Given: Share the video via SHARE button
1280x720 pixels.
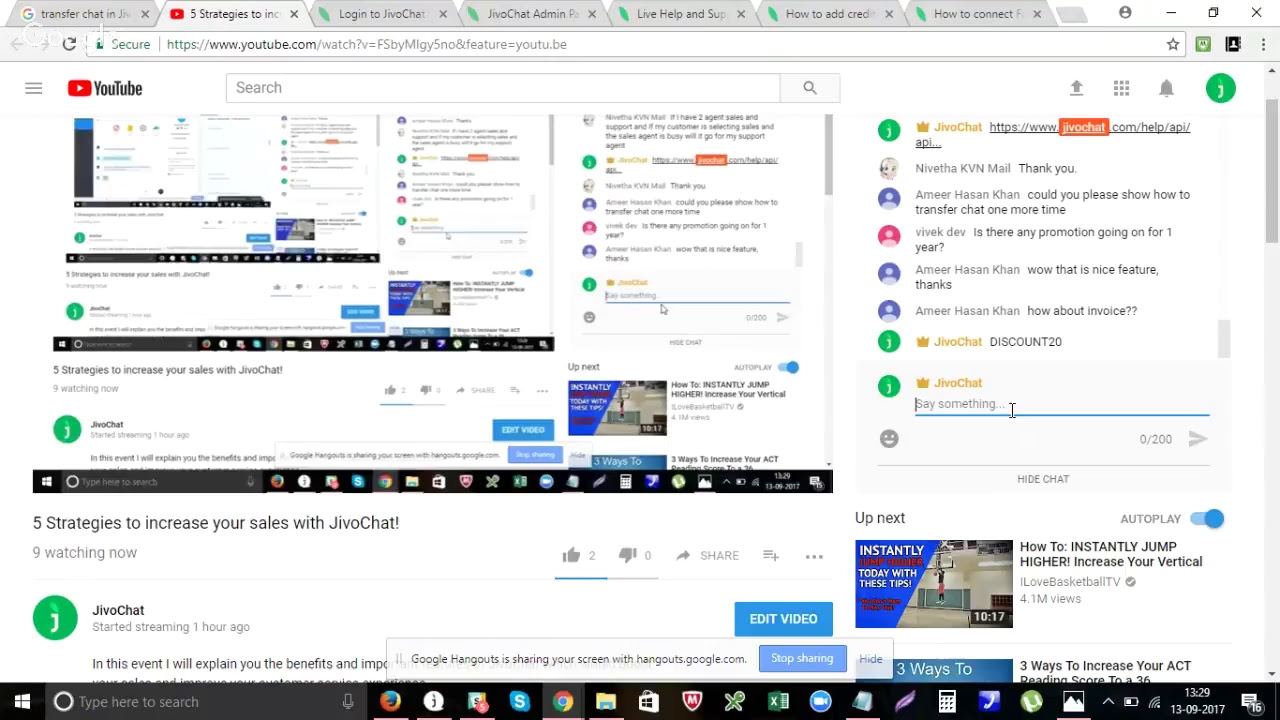Looking at the screenshot, I should click(x=708, y=556).
